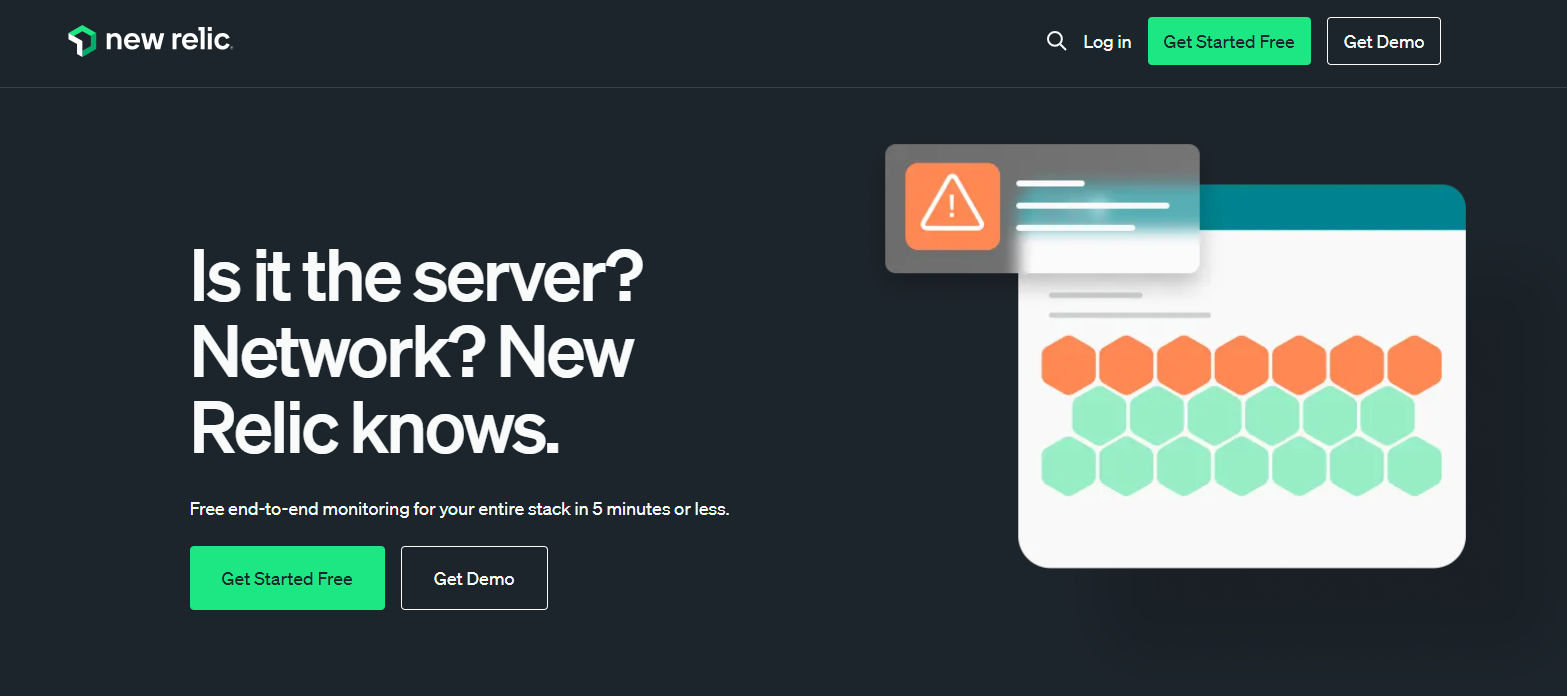Viewport: 1567px width, 696px height.
Task: Click the search magnifying glass icon
Action: [1056, 41]
